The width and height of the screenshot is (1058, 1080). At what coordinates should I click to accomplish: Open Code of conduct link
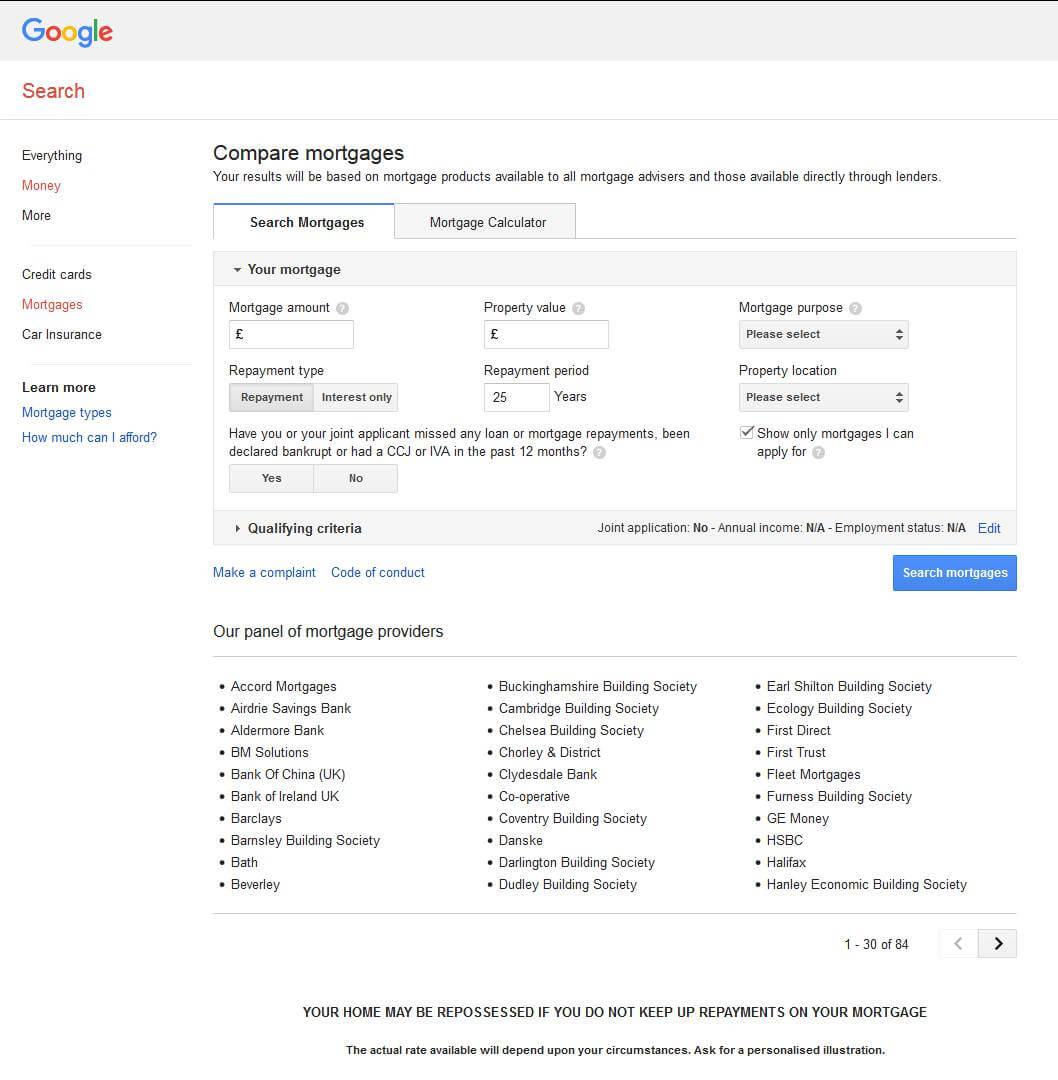pos(377,572)
